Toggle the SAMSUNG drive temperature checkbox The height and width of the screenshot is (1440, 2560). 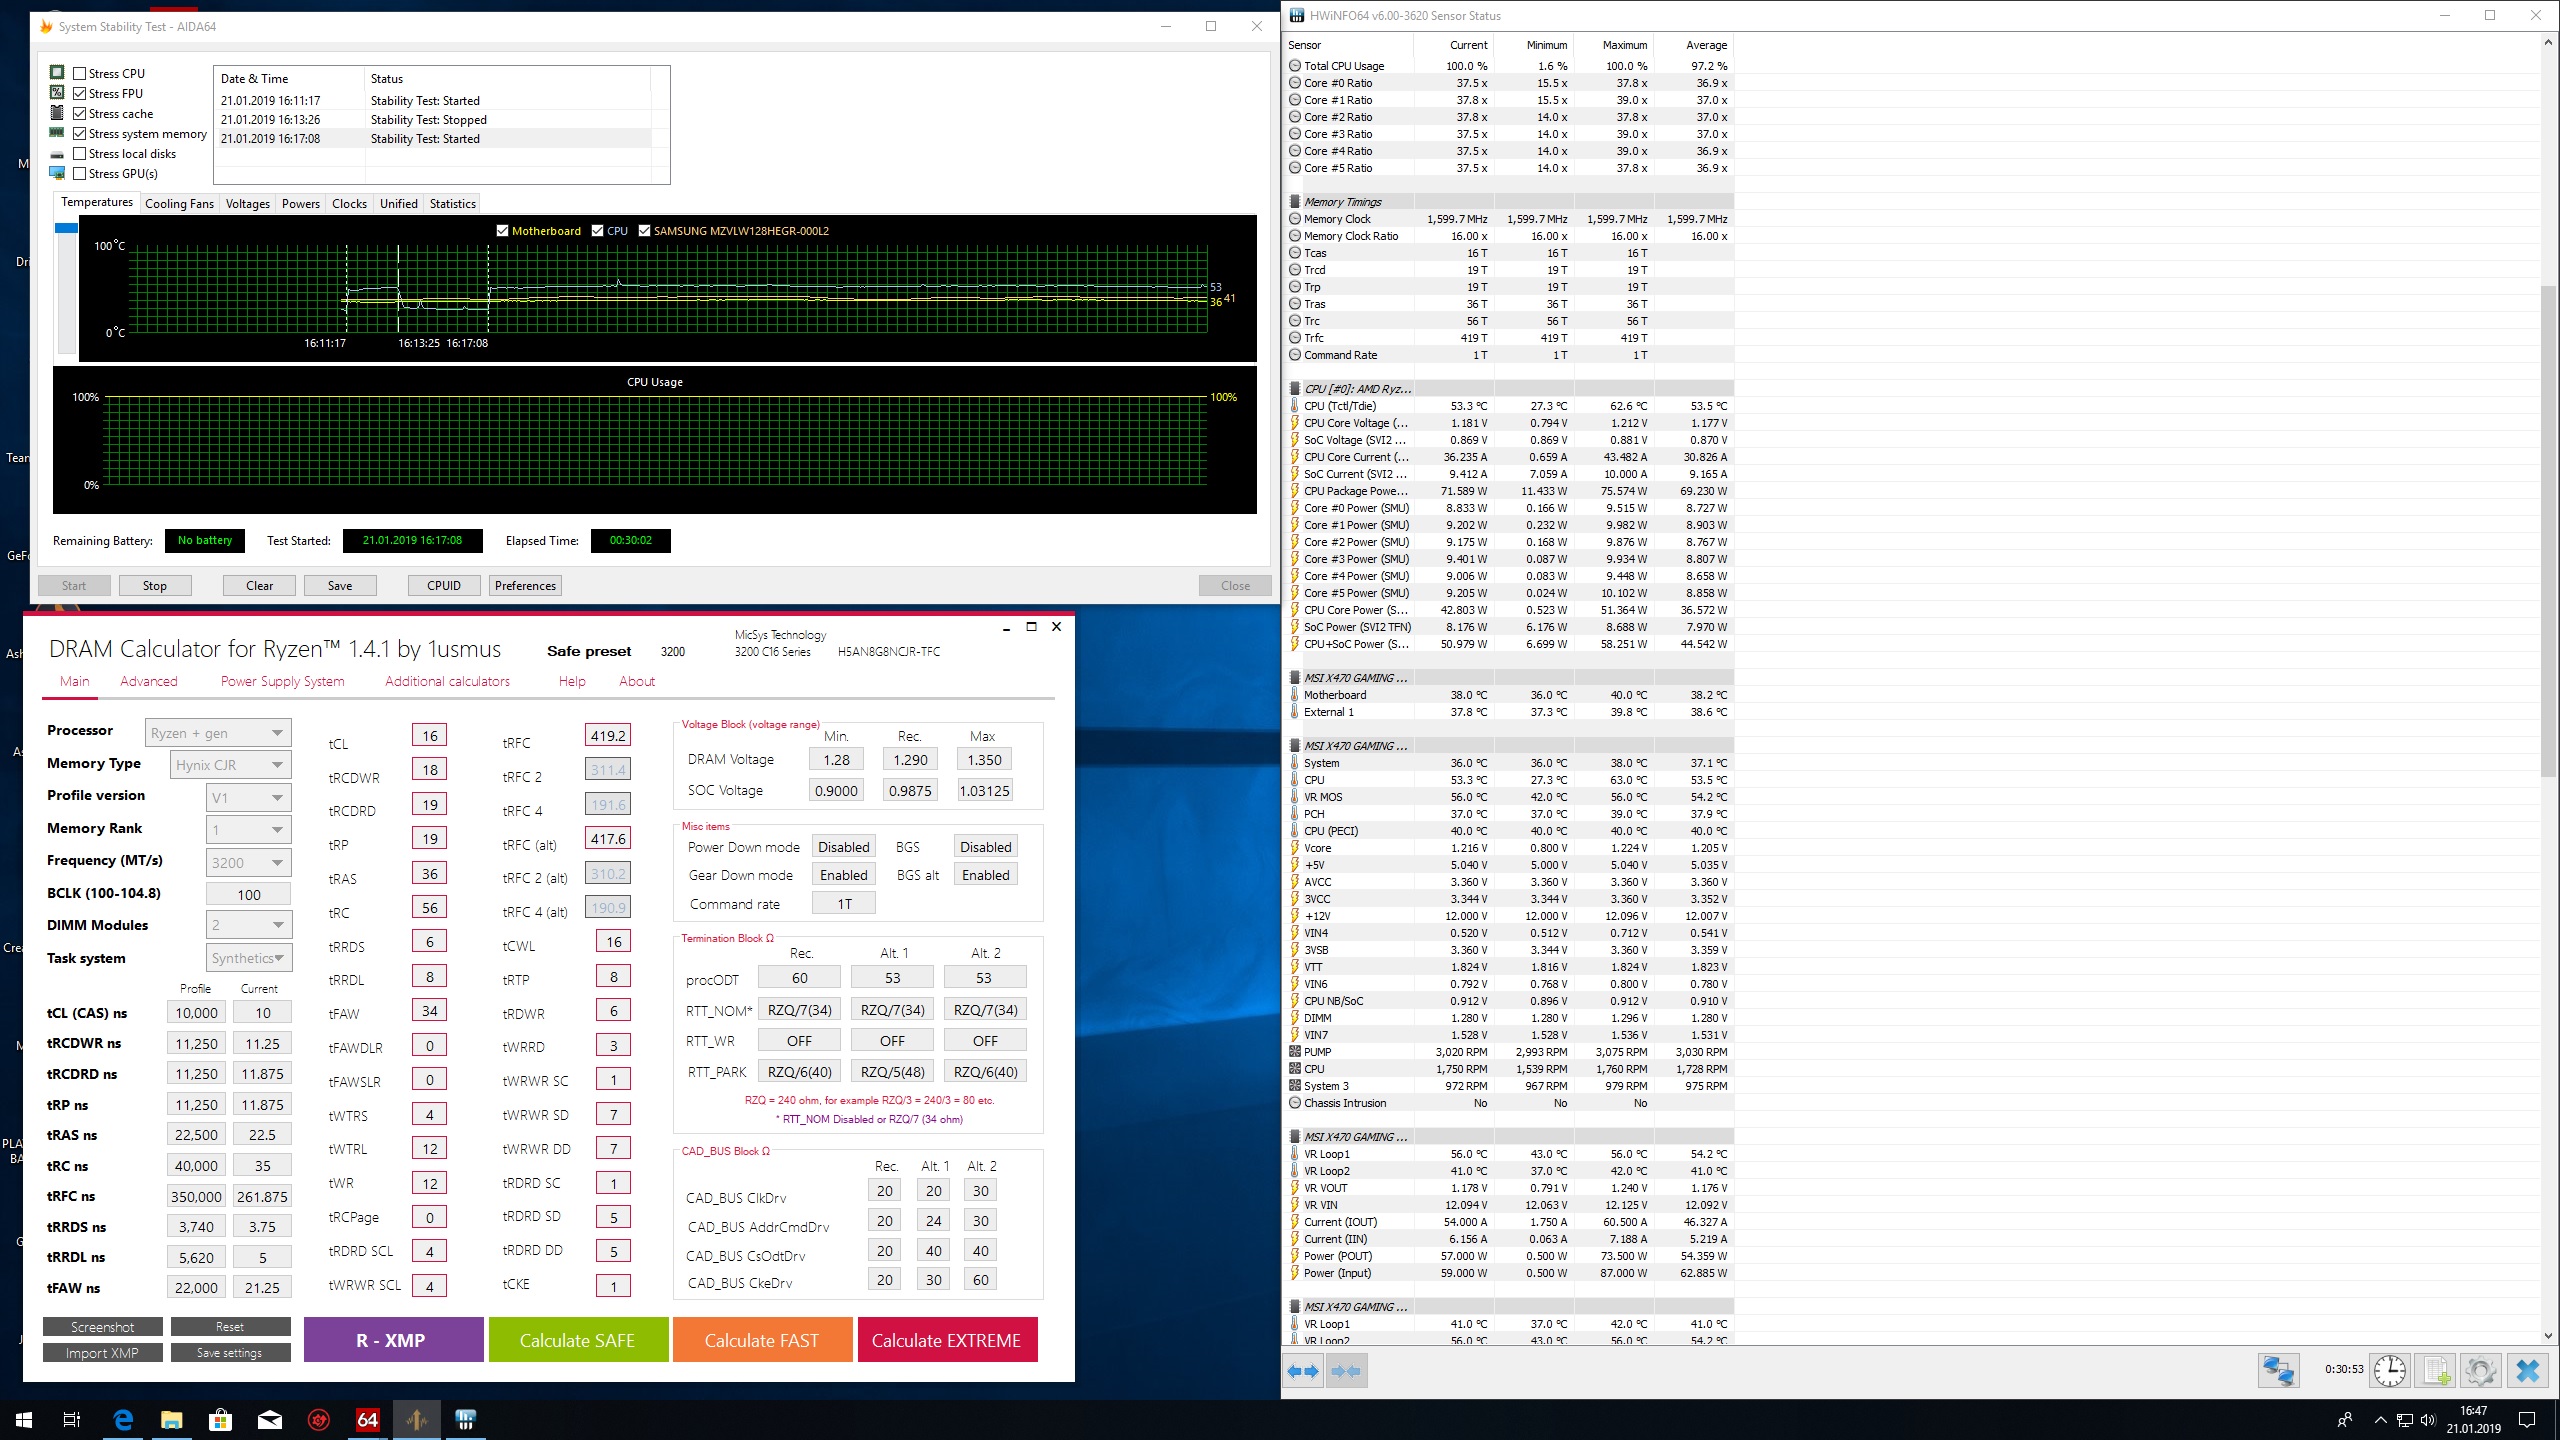coord(645,231)
